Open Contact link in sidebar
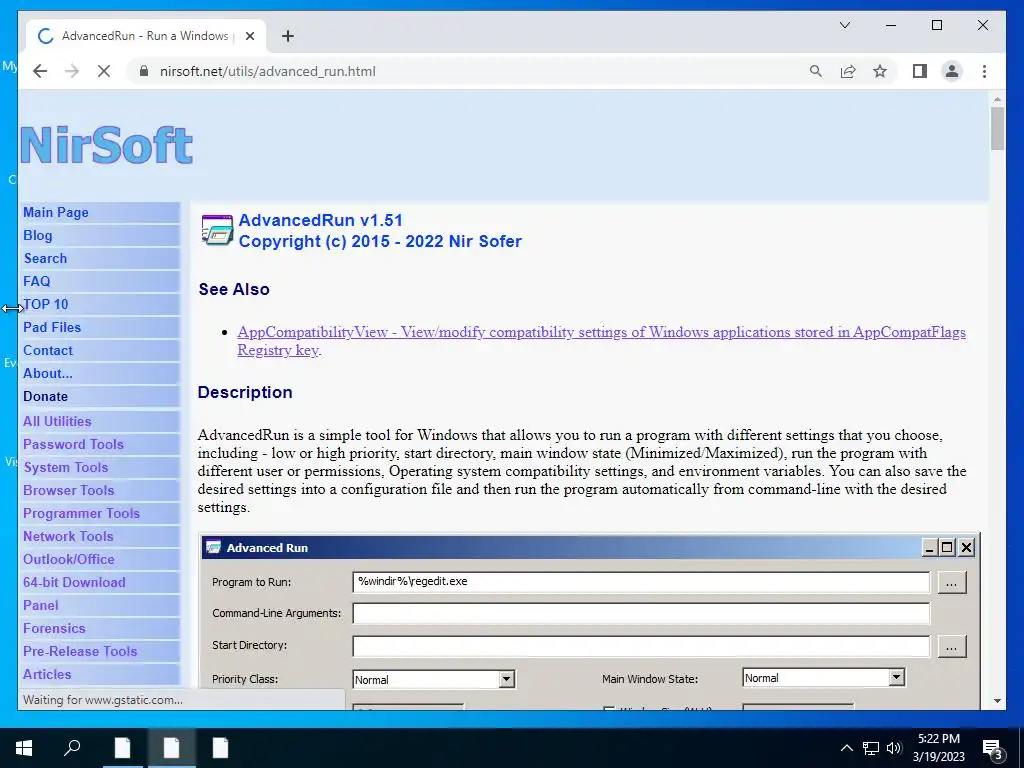This screenshot has width=1024, height=768. pyautogui.click(x=48, y=350)
